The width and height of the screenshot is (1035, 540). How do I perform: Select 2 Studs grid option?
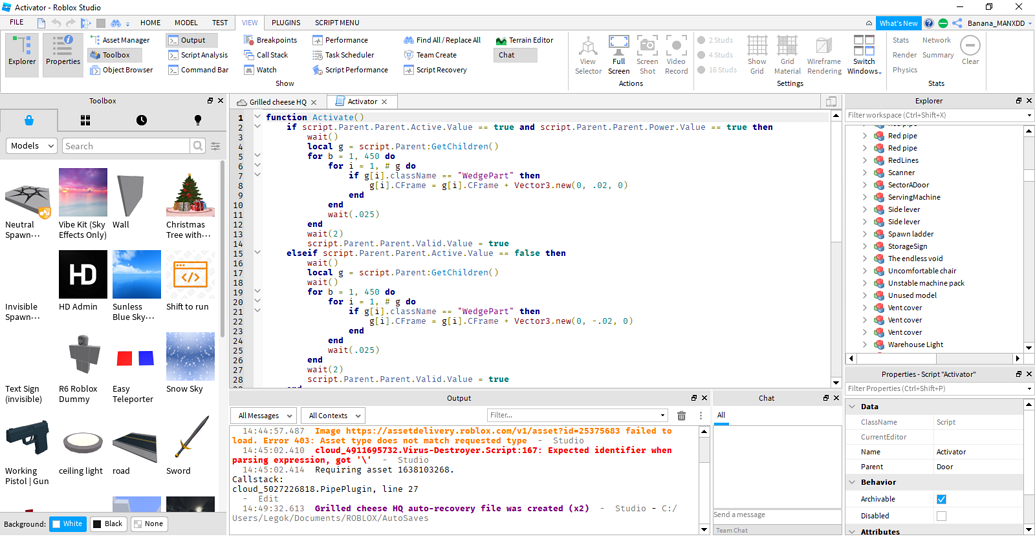tap(716, 40)
